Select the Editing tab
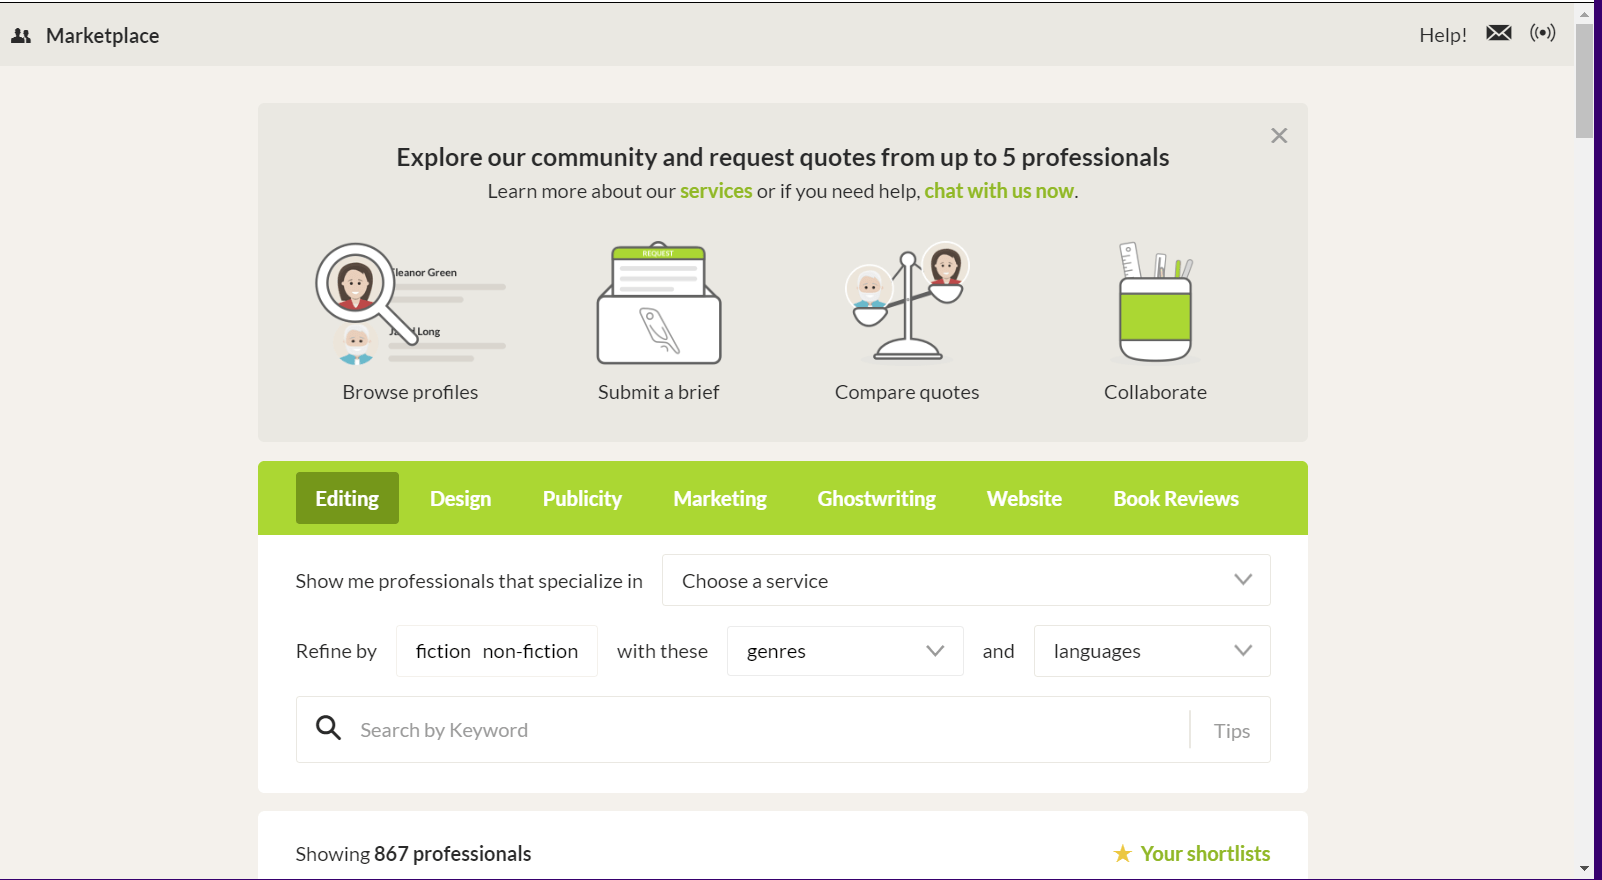 pos(347,498)
